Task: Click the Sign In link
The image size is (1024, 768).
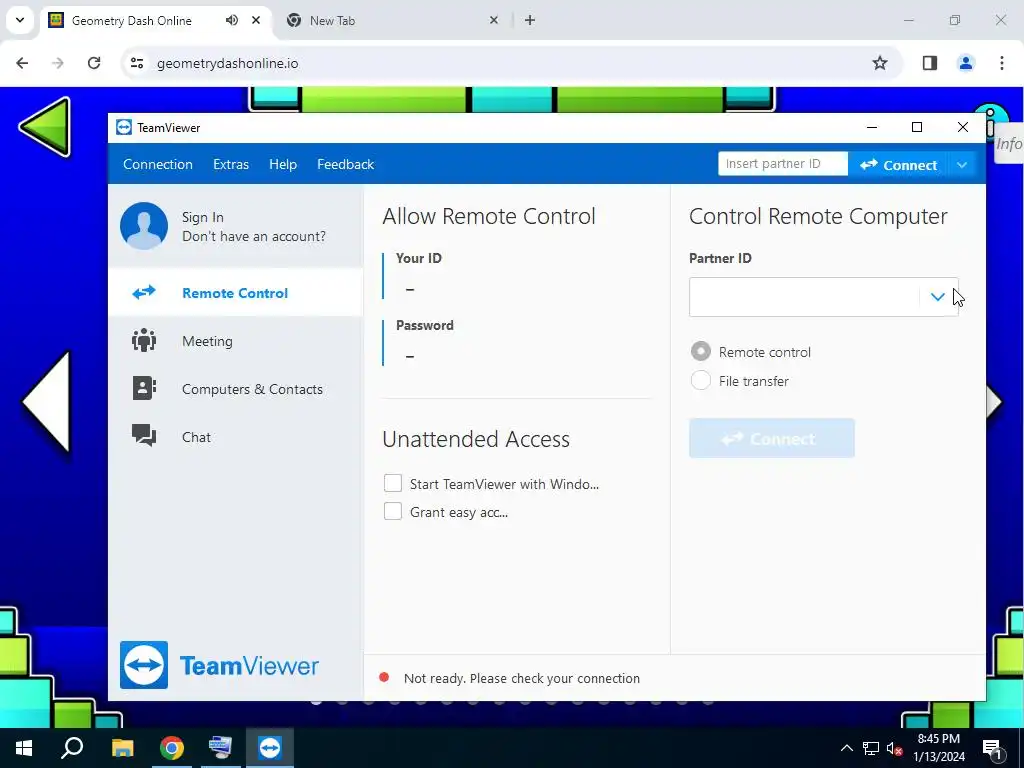Action: (202, 217)
